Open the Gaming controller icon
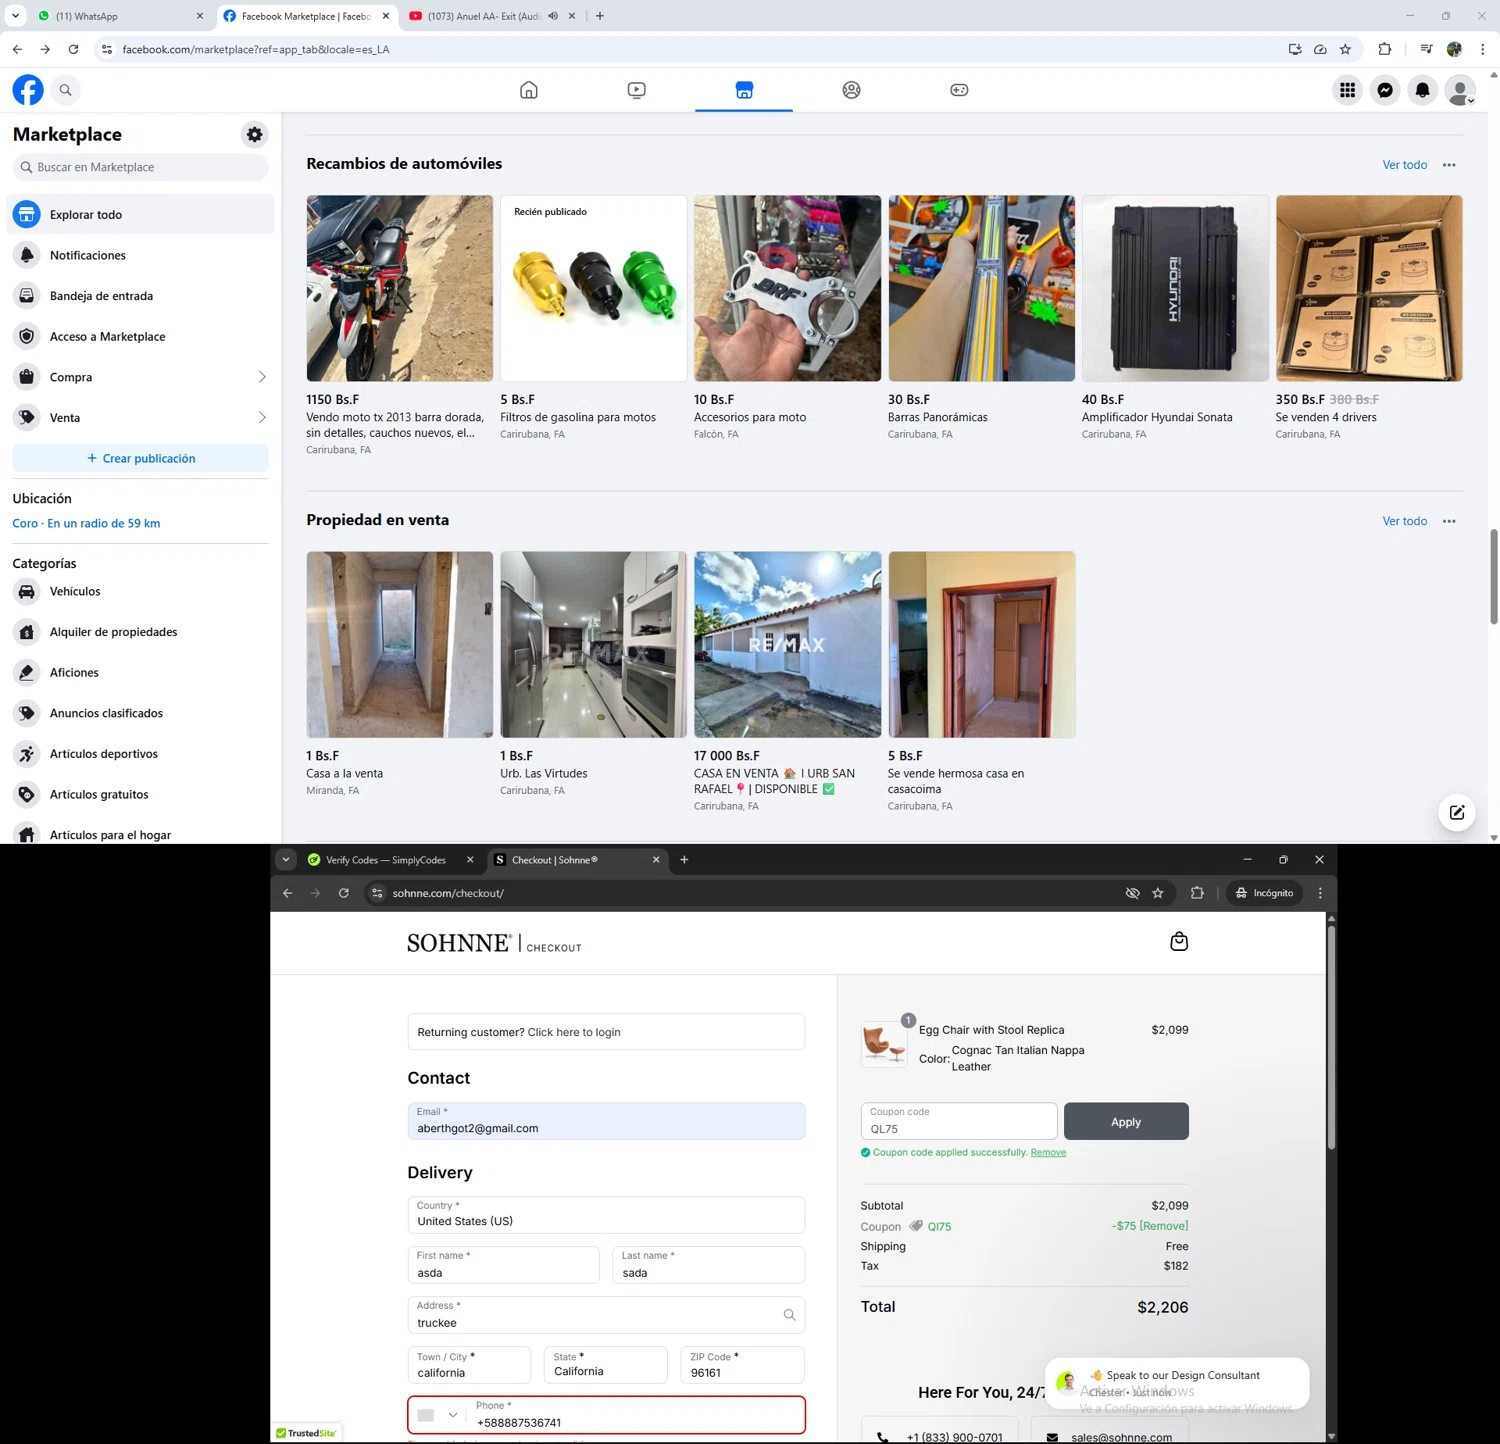Screen dimensions: 1500x1444 (x=959, y=90)
